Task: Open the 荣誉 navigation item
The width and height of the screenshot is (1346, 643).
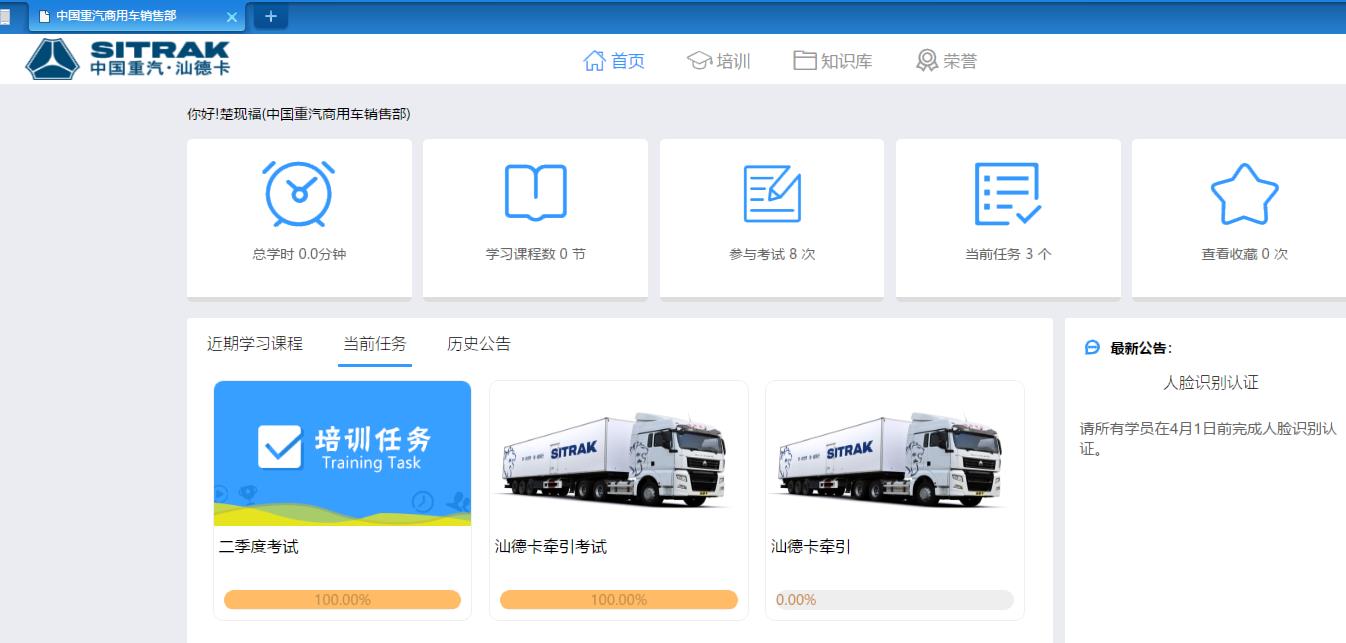Action: point(960,61)
